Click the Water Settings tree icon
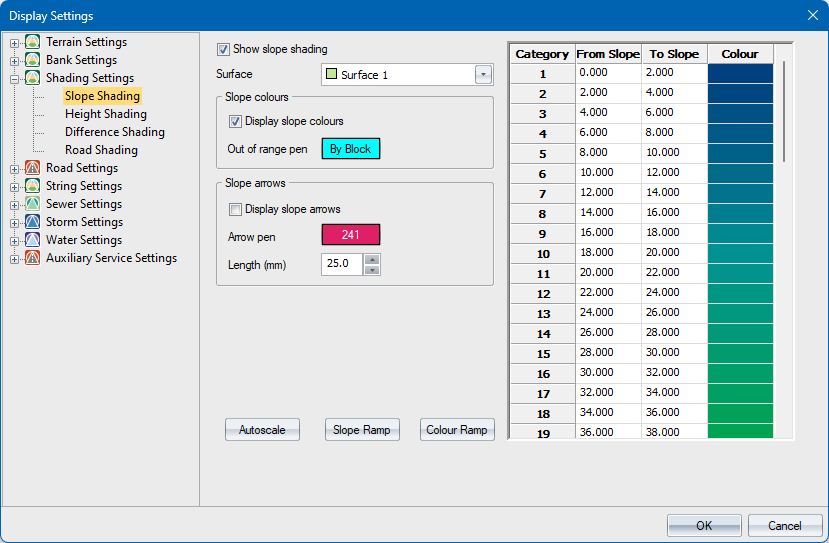Screen dimensions: 829x543 pyautogui.click(x=33, y=240)
